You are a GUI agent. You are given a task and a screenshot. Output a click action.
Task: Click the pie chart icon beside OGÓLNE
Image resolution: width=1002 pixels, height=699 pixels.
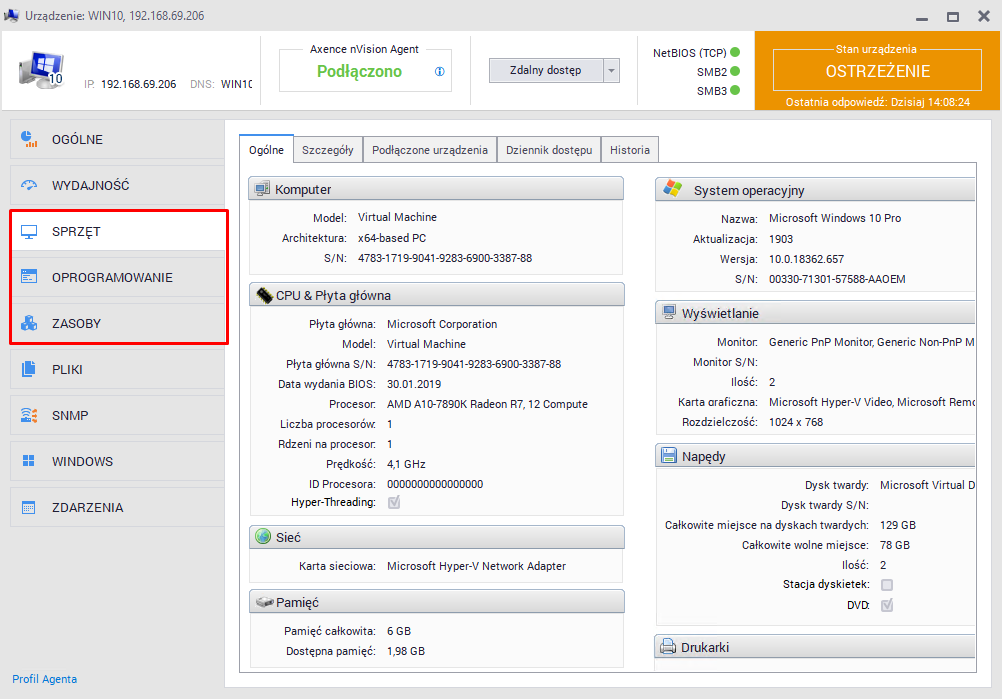point(29,139)
